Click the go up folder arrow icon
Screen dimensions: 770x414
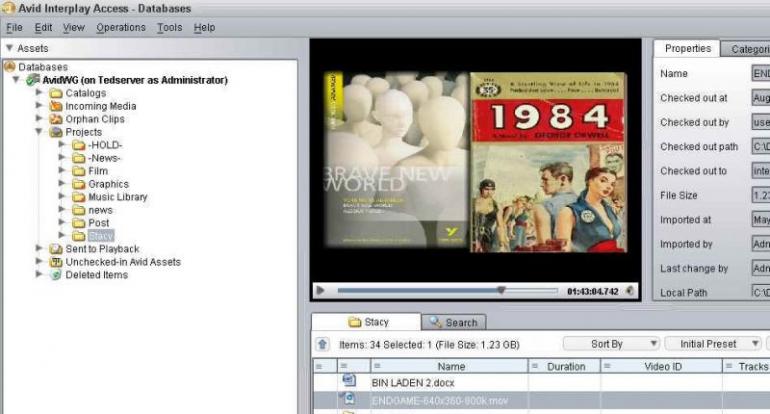click(322, 344)
